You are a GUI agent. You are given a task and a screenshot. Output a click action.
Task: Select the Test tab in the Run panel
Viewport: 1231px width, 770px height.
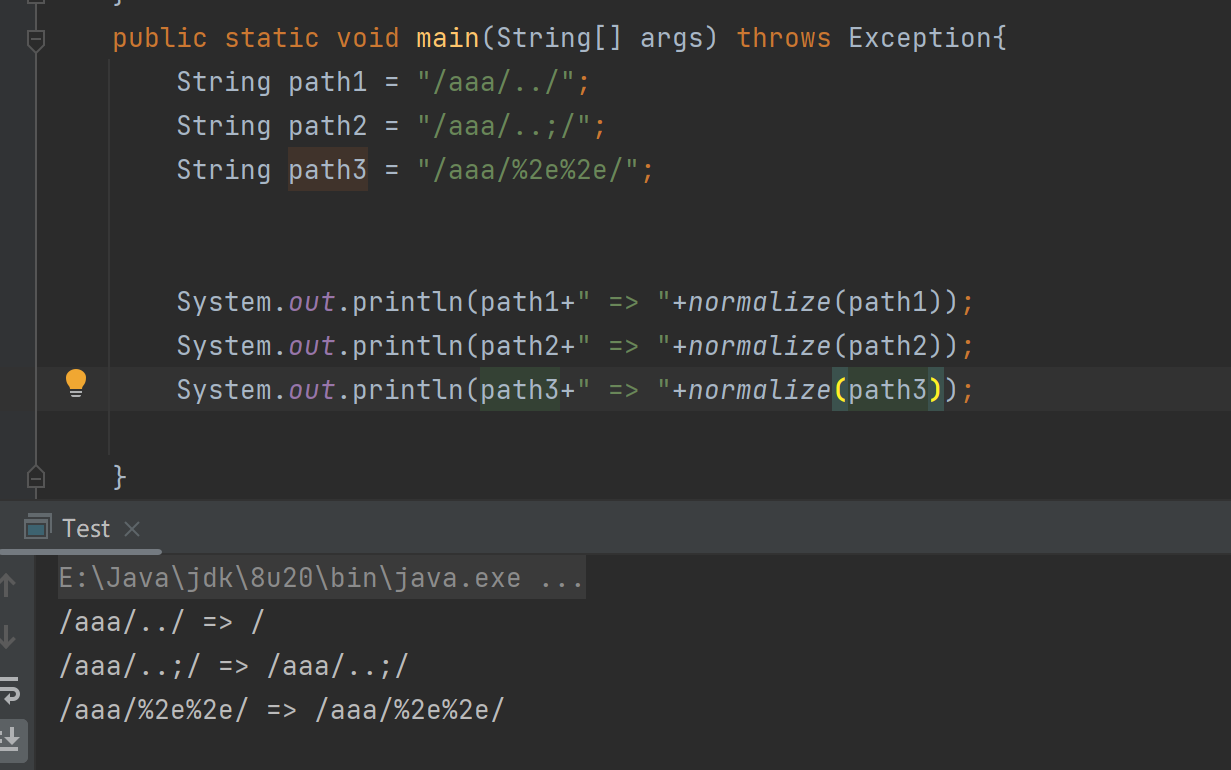pos(86,528)
